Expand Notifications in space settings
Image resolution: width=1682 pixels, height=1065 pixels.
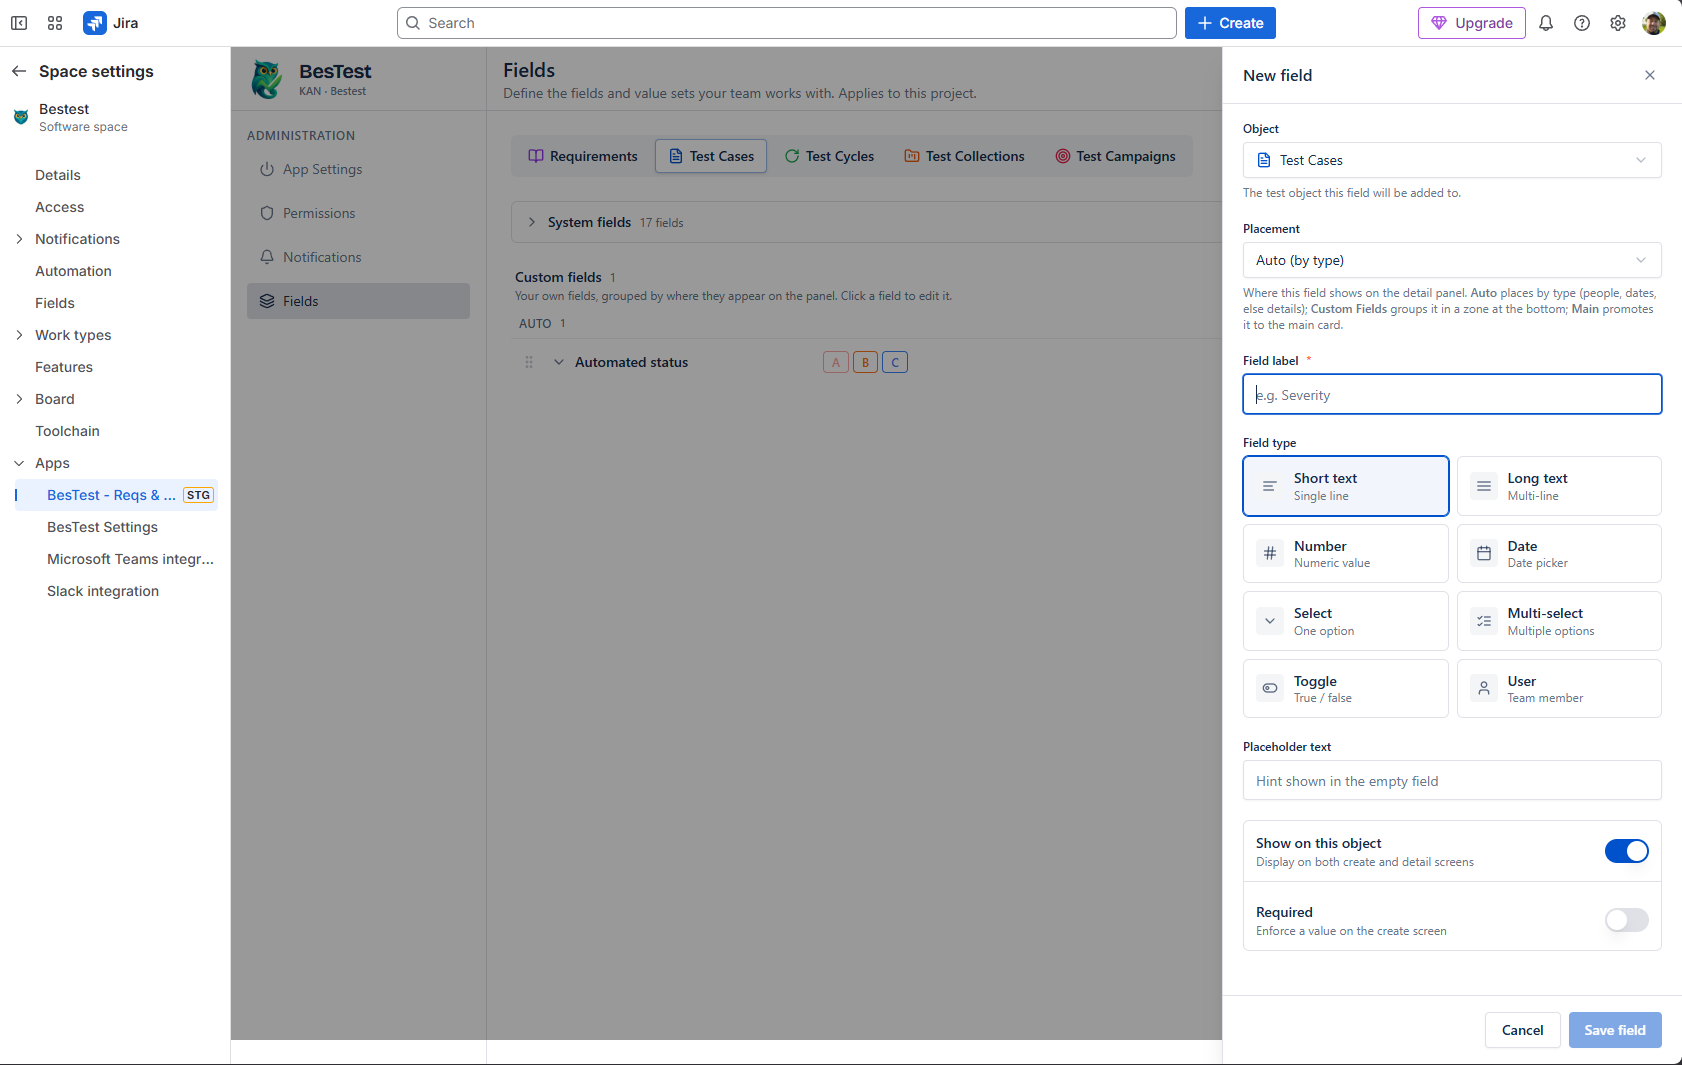(19, 239)
